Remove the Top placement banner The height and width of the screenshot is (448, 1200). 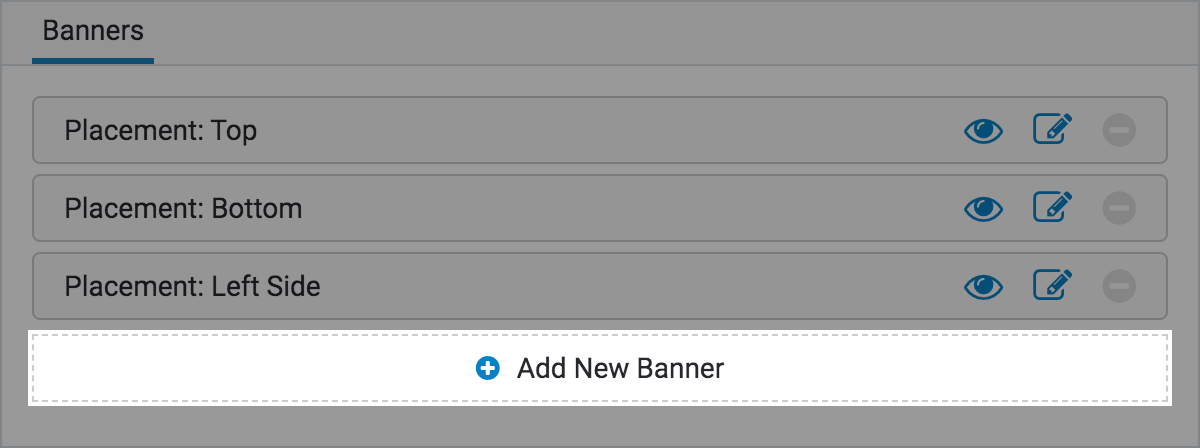pyautogui.click(x=1119, y=130)
